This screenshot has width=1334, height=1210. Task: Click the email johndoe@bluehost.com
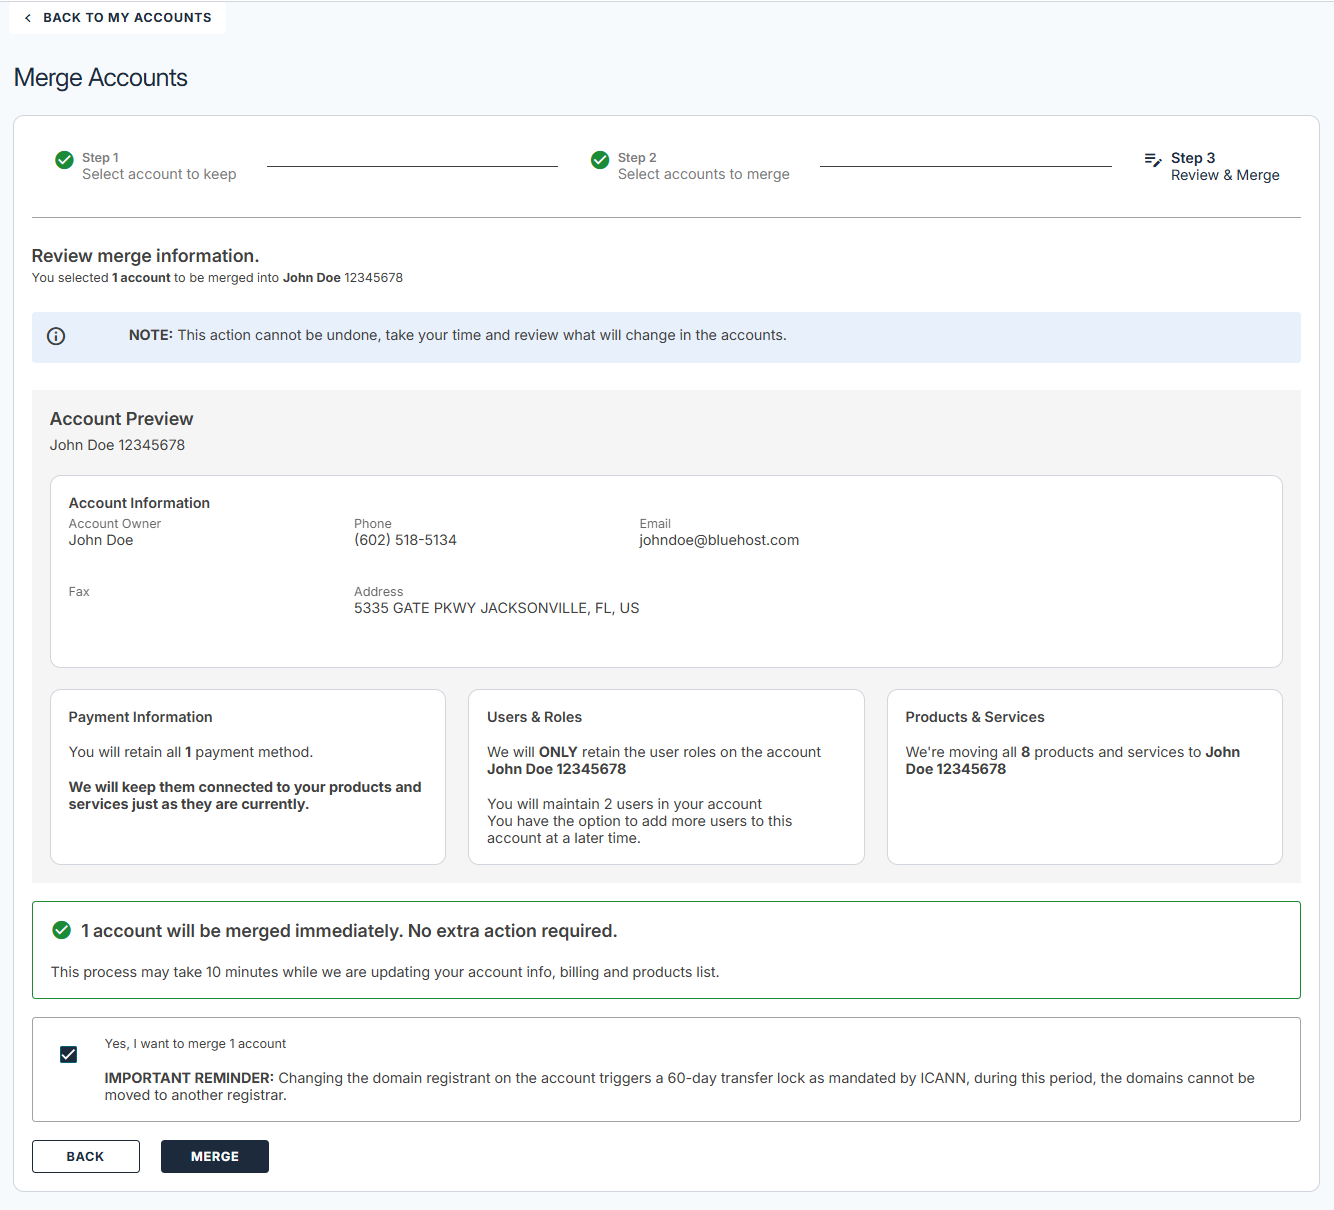[x=719, y=539]
